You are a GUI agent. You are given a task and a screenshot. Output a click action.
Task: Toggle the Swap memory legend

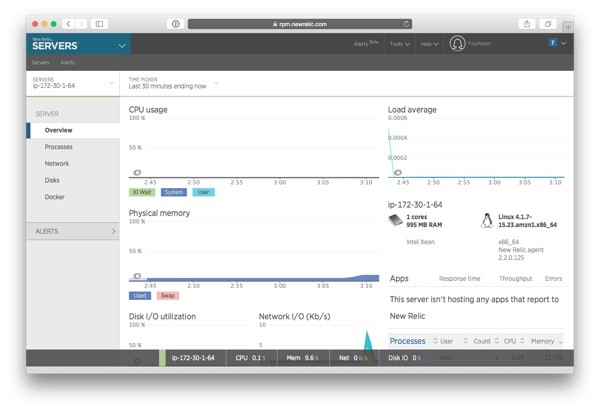click(168, 295)
